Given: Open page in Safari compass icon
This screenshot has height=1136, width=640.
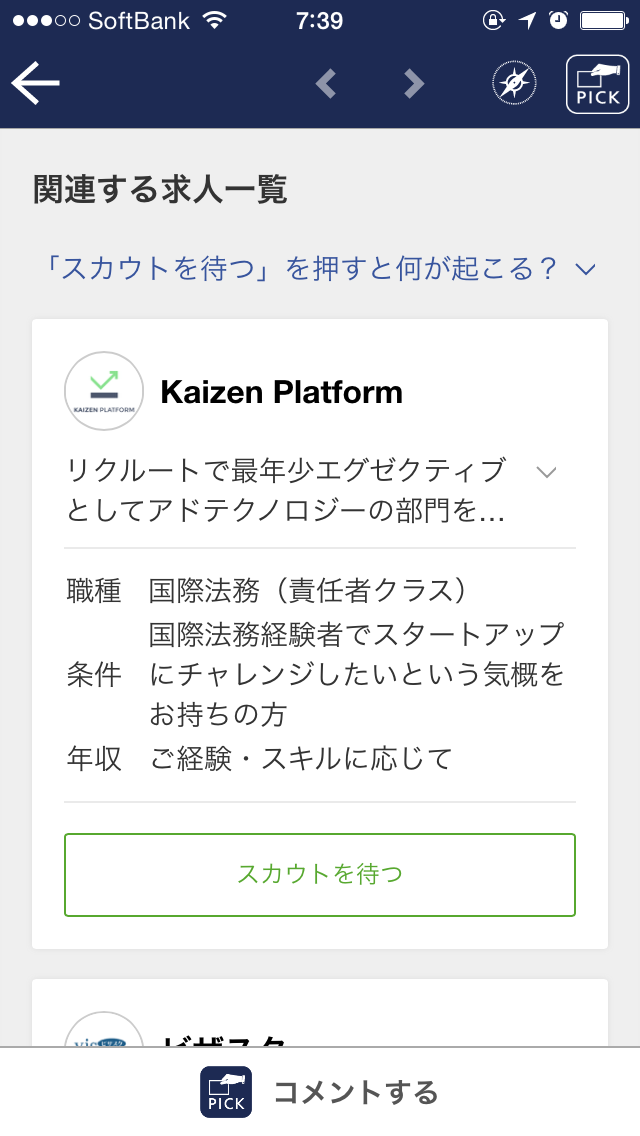Looking at the screenshot, I should point(514,84).
